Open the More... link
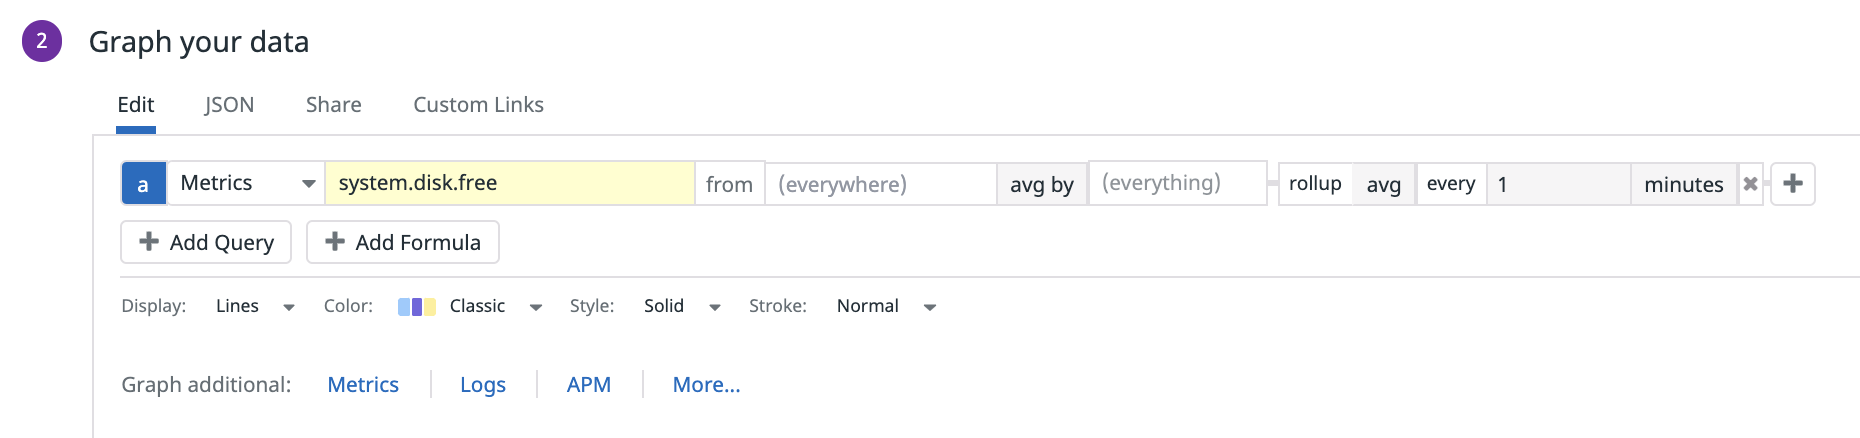1860x438 pixels. pos(706,385)
